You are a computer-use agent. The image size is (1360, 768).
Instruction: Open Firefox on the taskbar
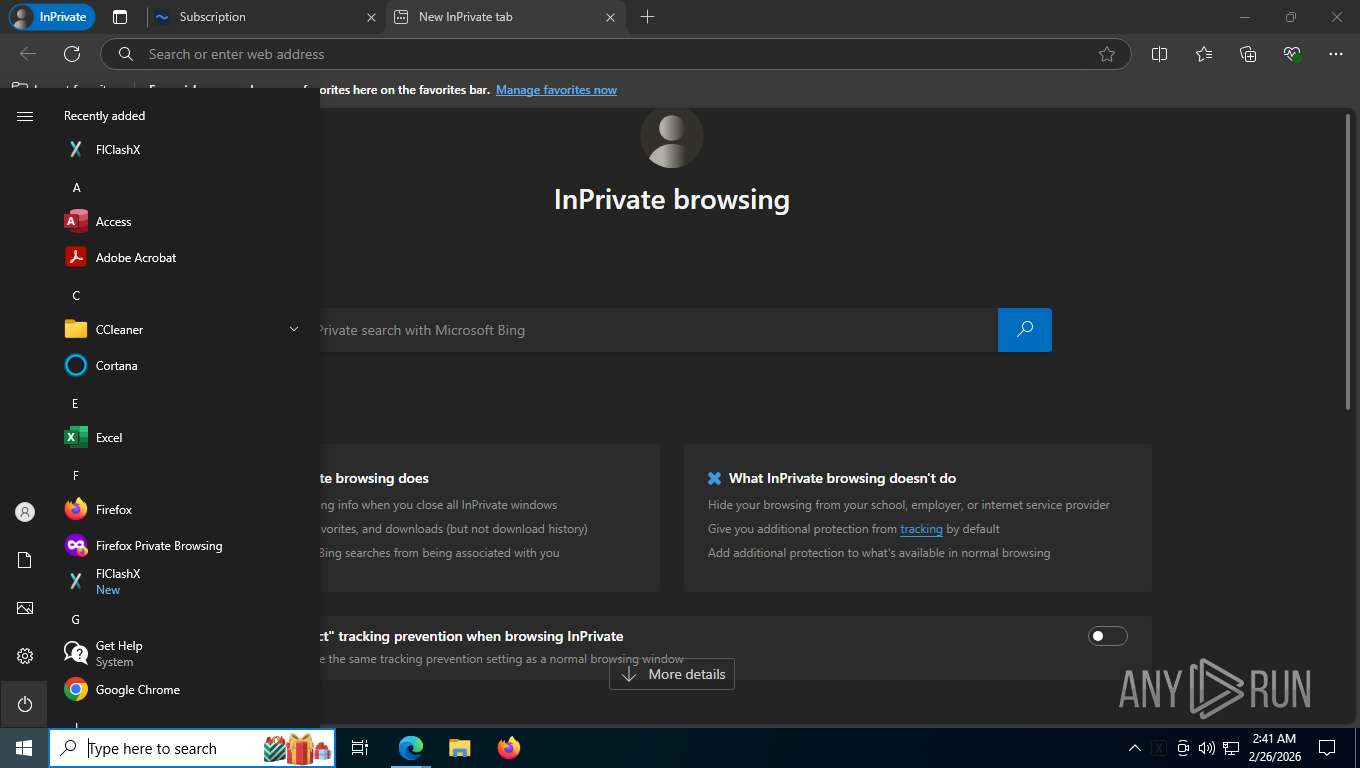click(509, 748)
